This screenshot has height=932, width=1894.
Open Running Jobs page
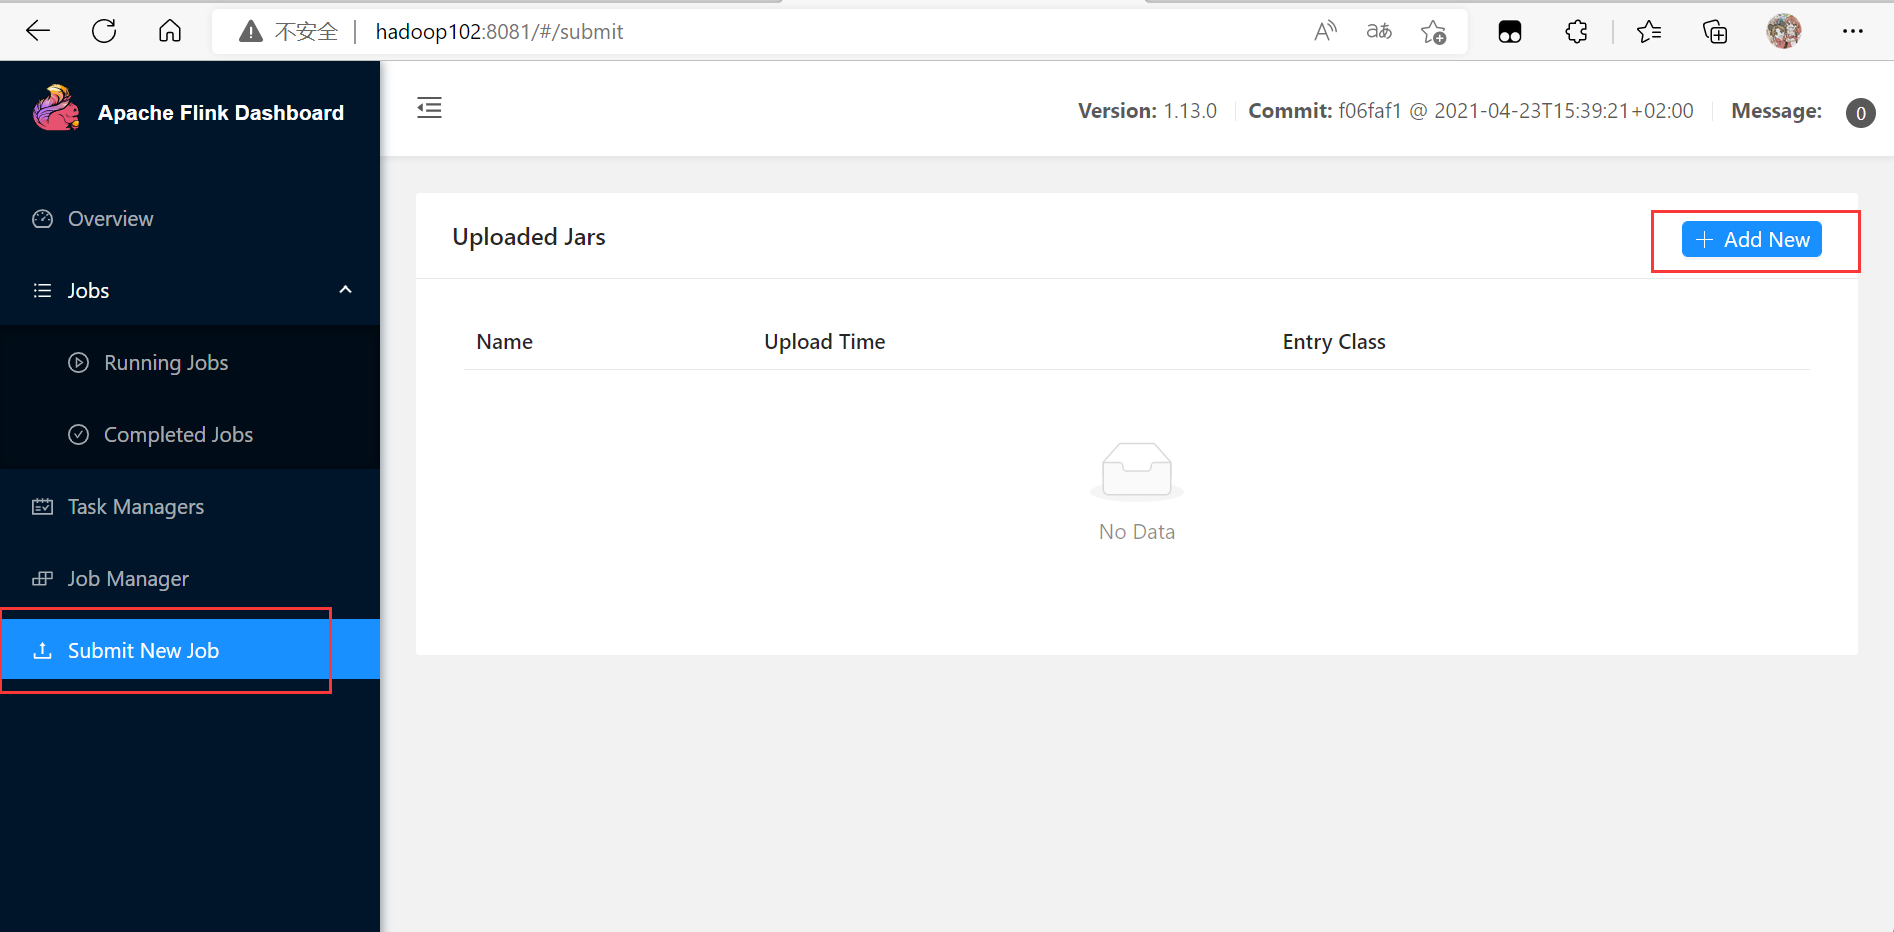coord(190,363)
